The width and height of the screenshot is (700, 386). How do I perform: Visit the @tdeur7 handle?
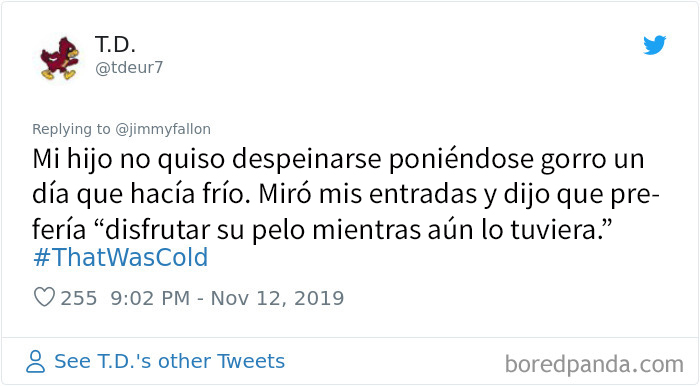click(x=129, y=67)
